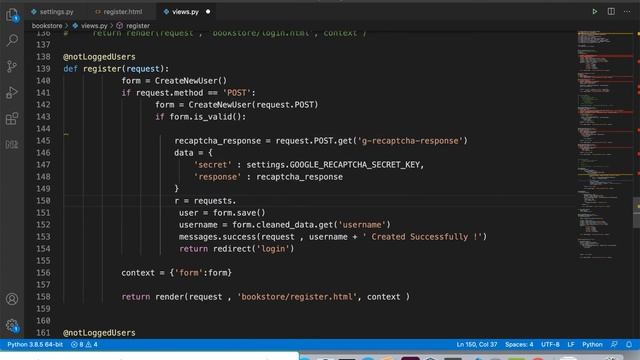Click "'response' : recaptcha_response" on line 148

(x=268, y=177)
